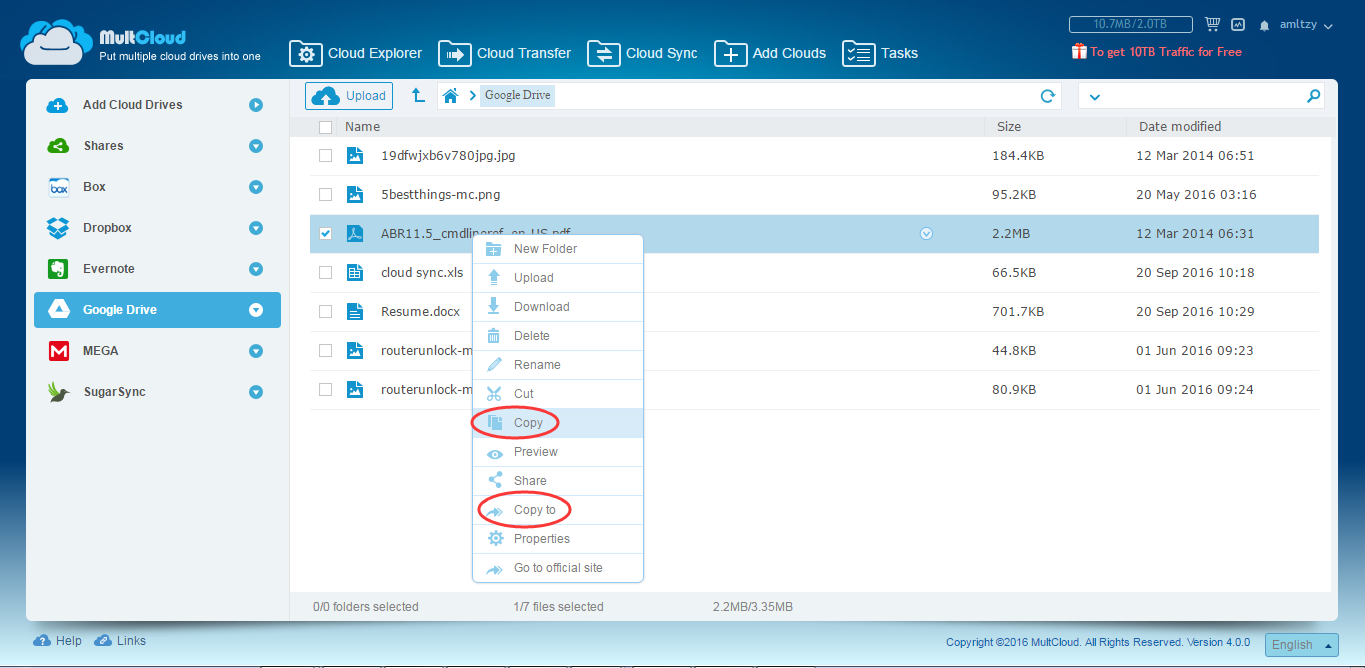This screenshot has height=668, width=1365.
Task: Expand the Evernote drive arrow
Action: (x=256, y=269)
